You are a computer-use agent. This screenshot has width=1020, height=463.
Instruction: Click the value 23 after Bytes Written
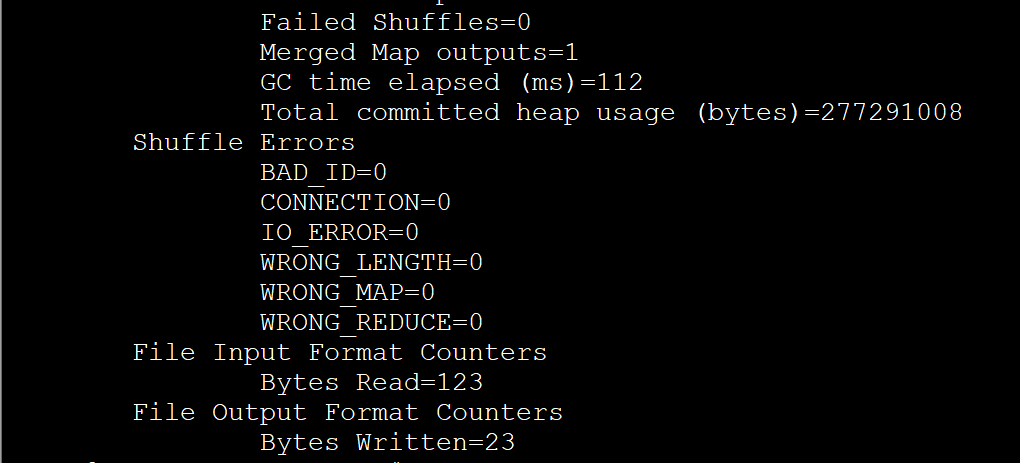click(499, 443)
